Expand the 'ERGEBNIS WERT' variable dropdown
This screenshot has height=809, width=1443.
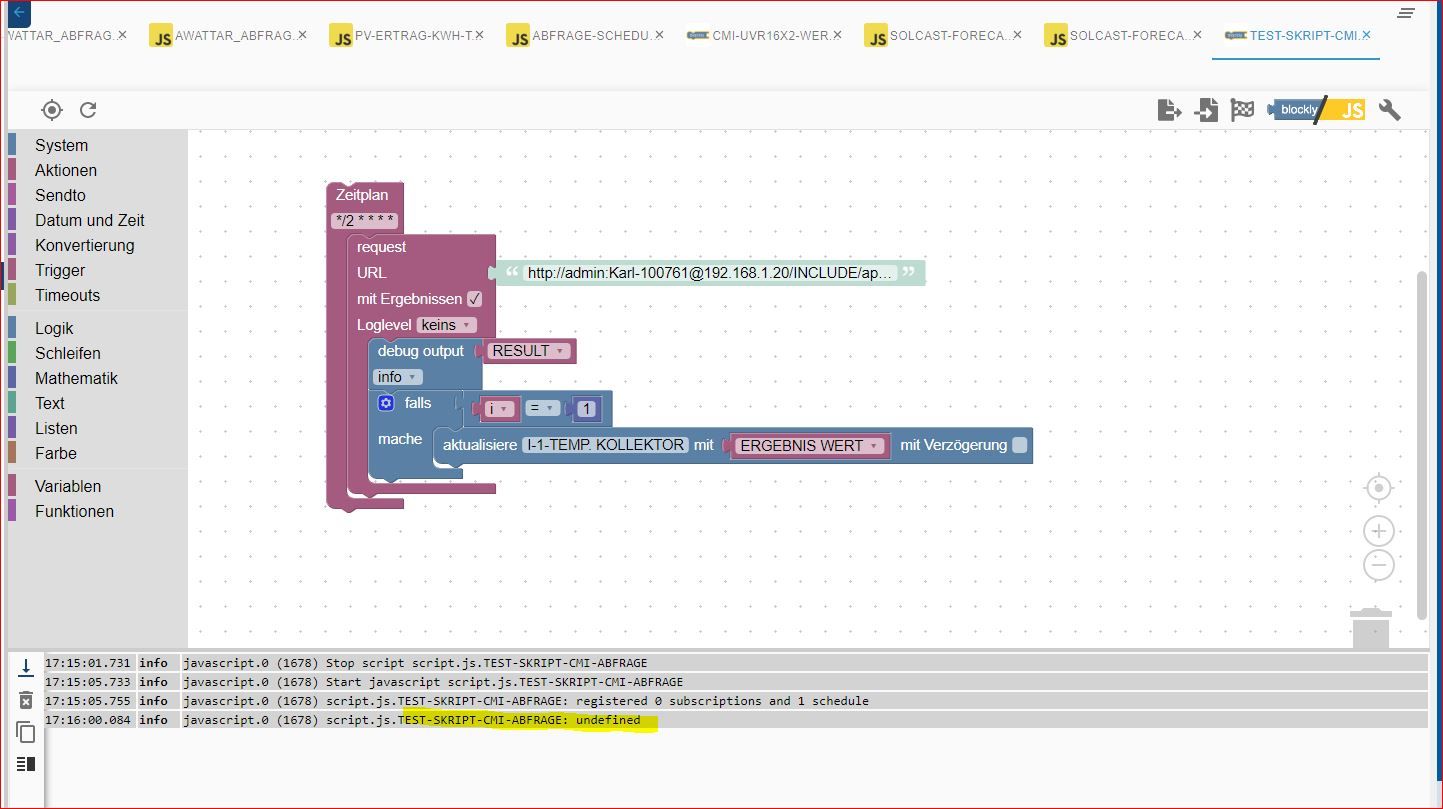click(809, 446)
